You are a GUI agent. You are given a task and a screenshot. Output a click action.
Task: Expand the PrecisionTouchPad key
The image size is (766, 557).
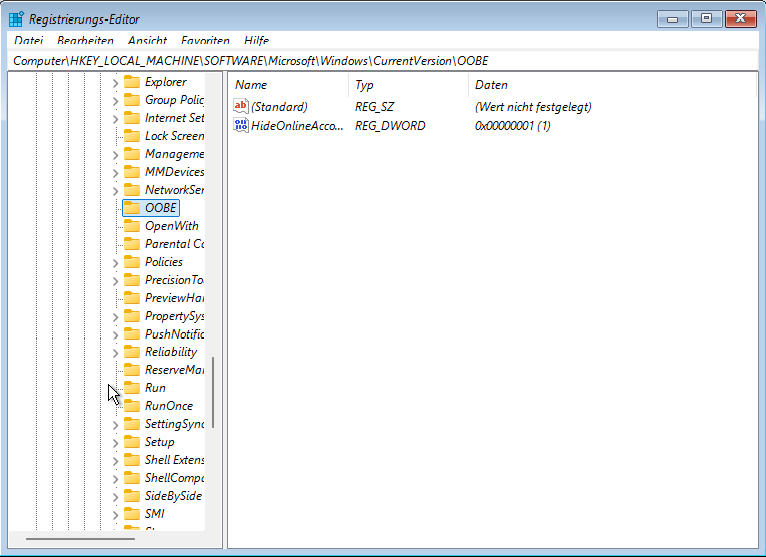pyautogui.click(x=115, y=281)
